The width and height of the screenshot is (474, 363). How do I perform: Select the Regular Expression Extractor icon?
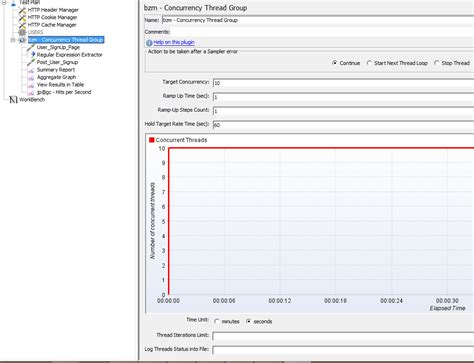(x=32, y=55)
